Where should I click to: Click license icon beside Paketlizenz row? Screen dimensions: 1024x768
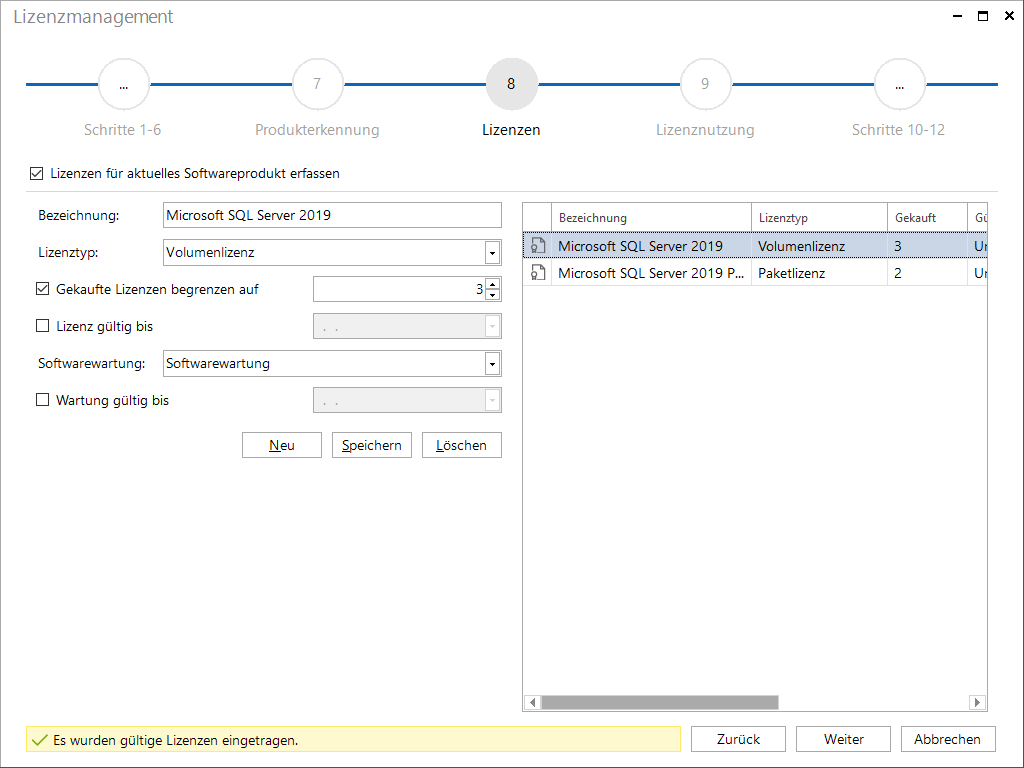537,272
